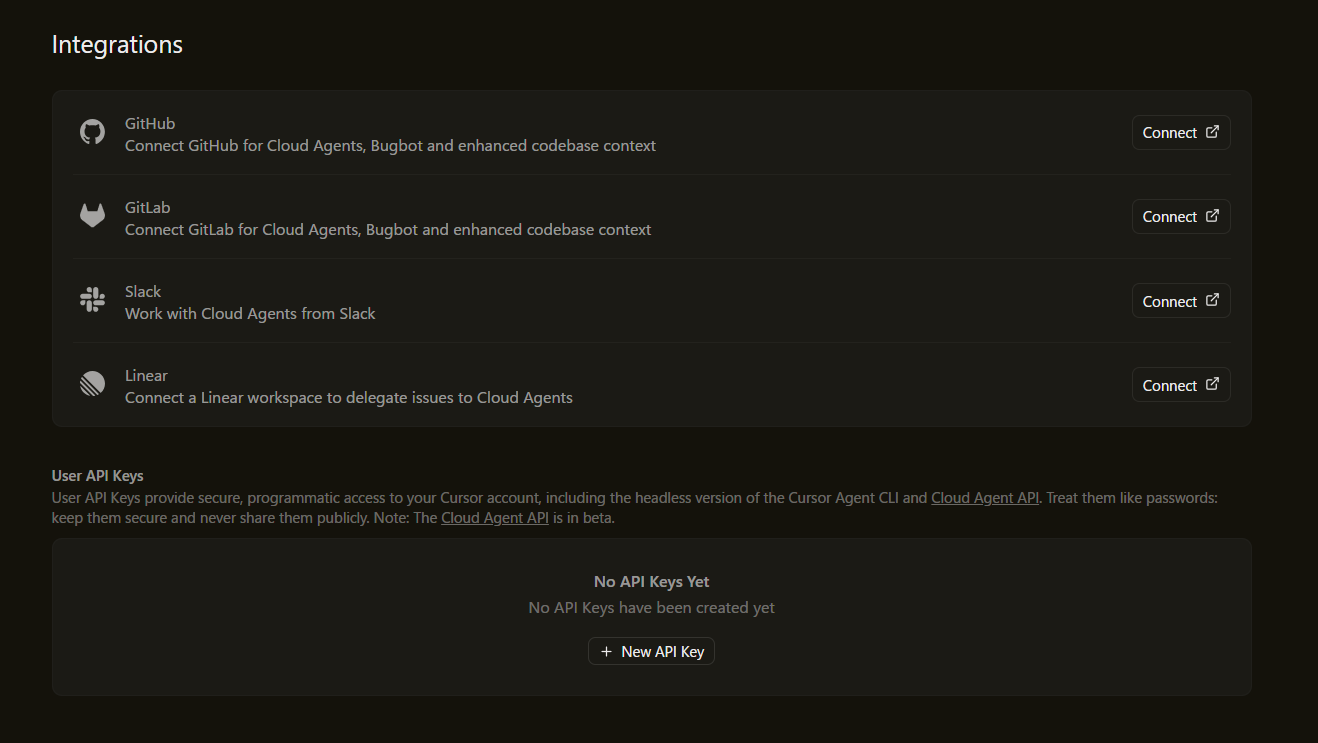Click external-link icon on GitHub Connect button
This screenshot has width=1318, height=743.
tap(1212, 132)
